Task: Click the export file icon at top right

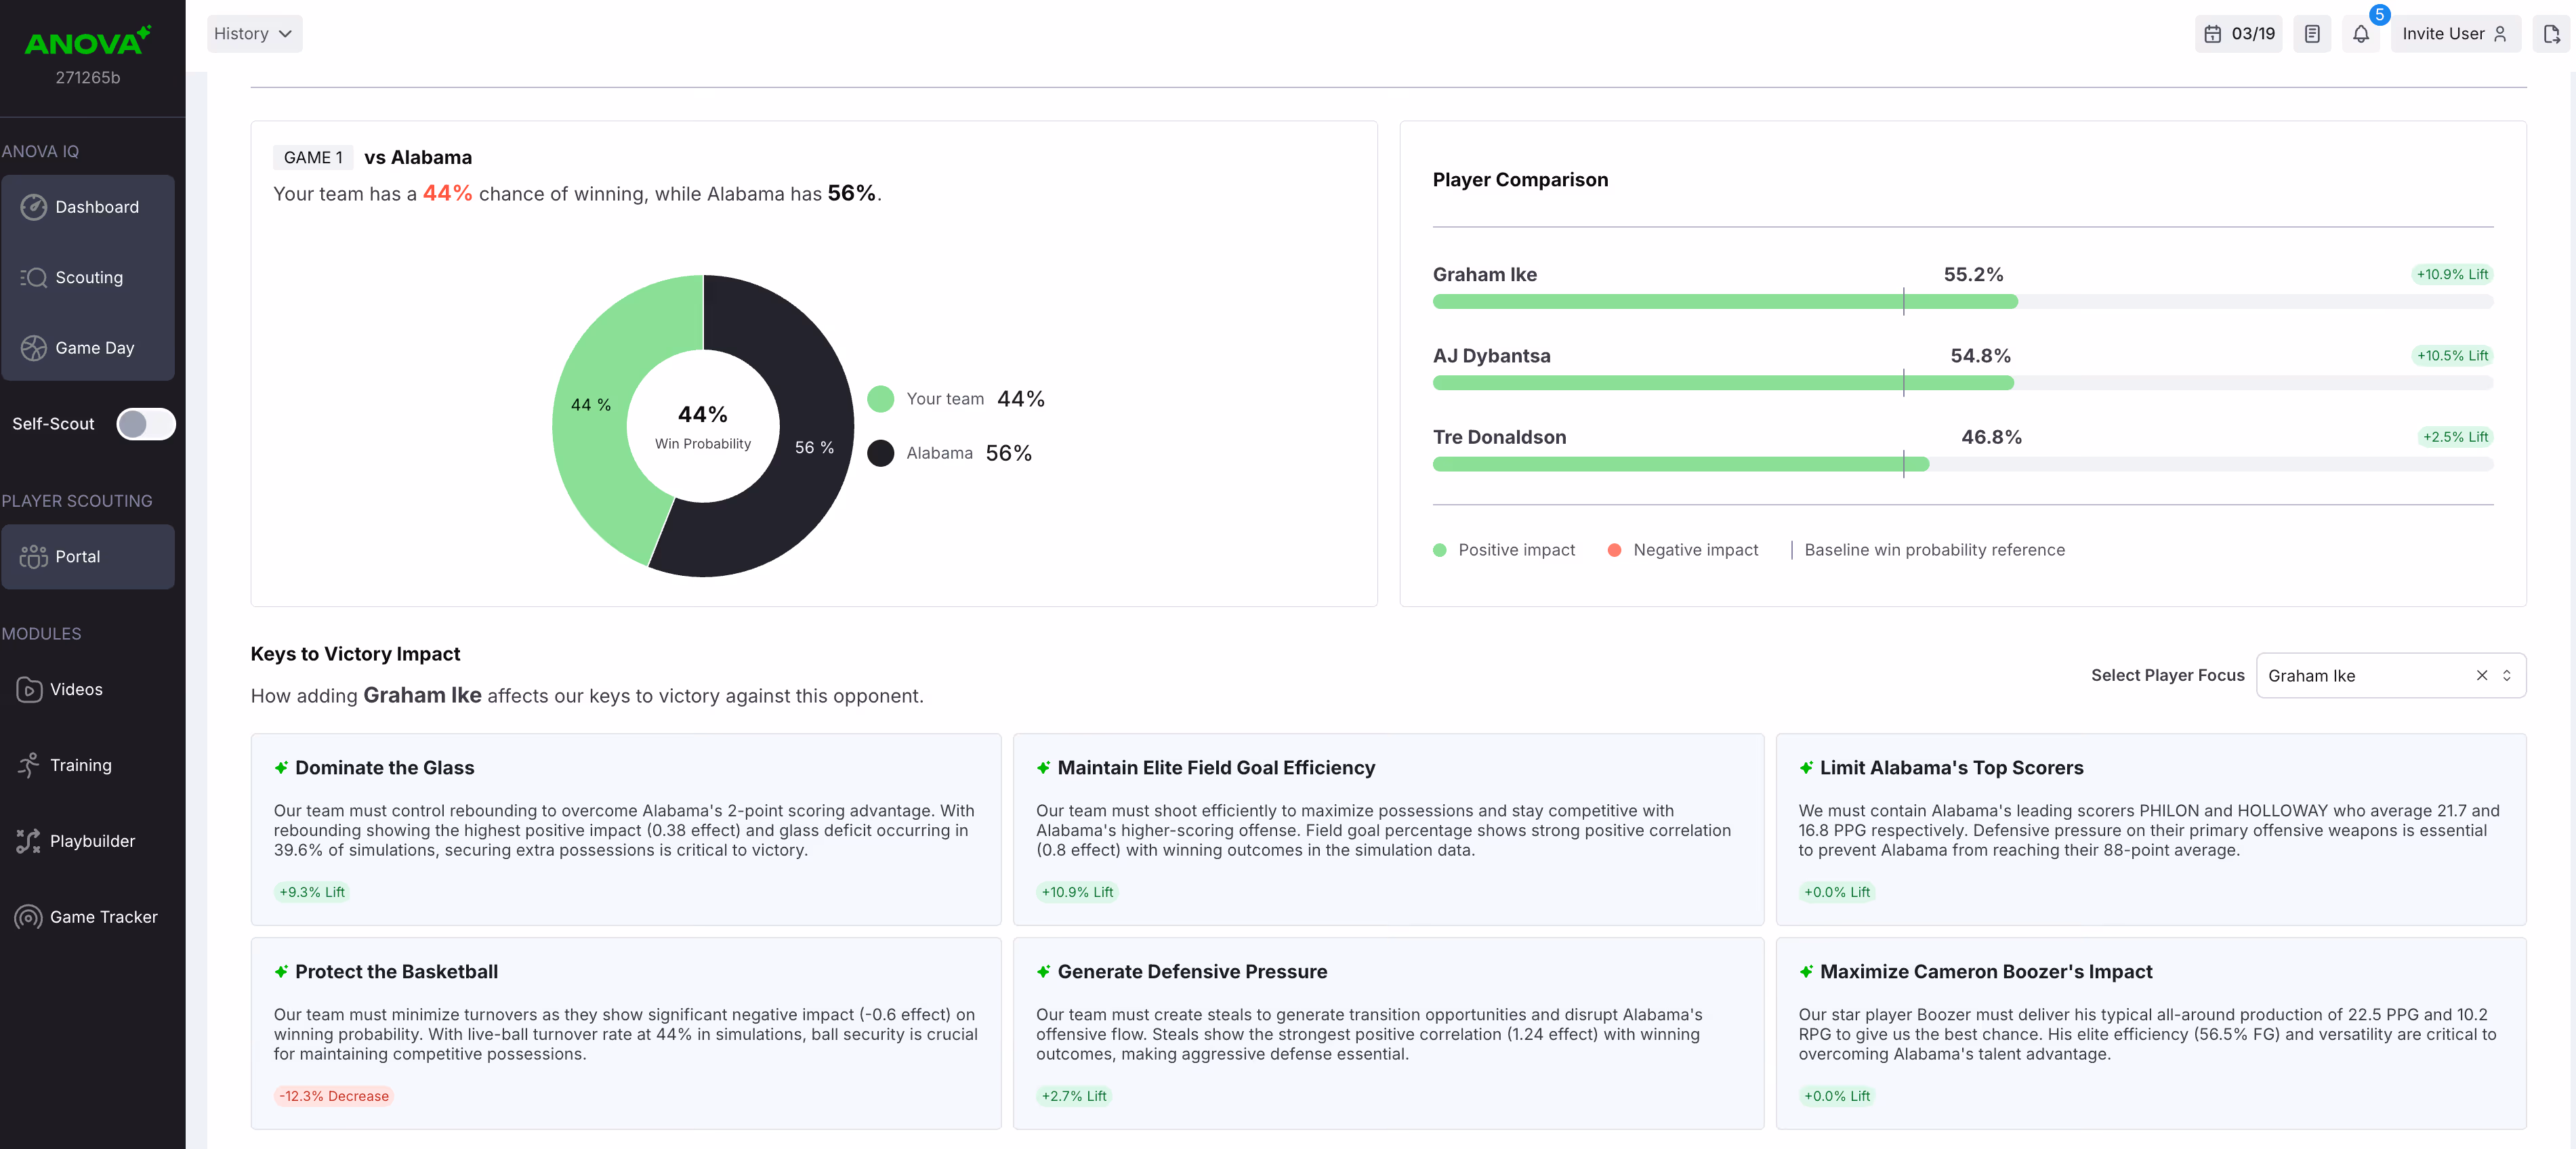Action: (x=2551, y=34)
